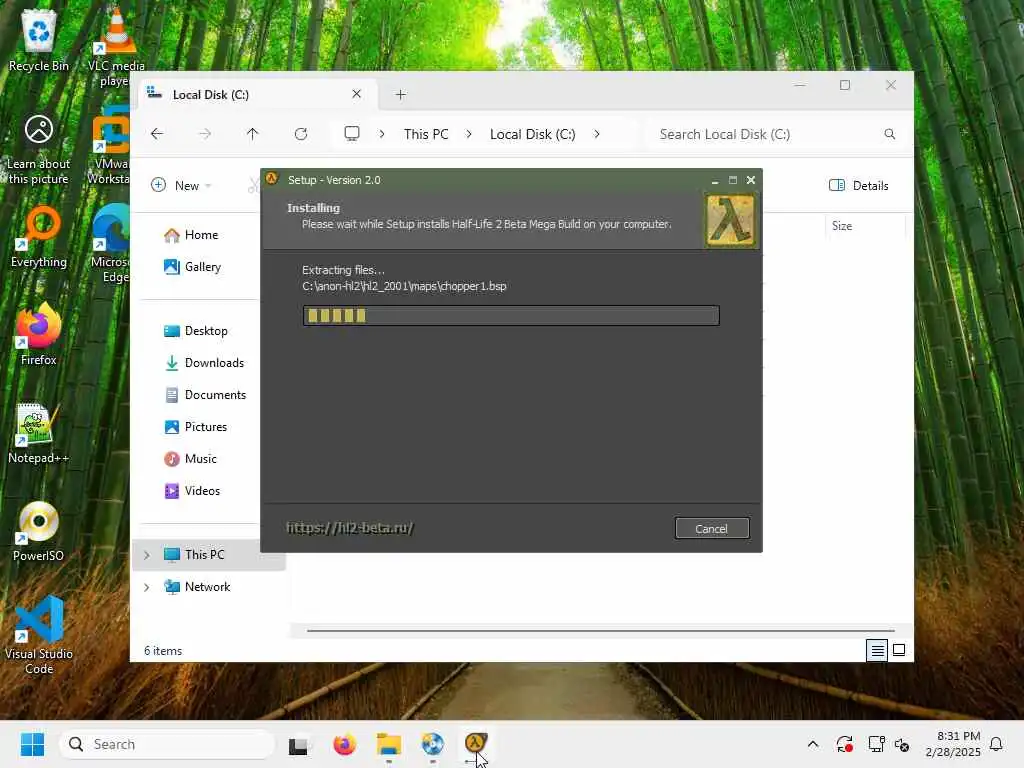Image resolution: width=1024 pixels, height=768 pixels.
Task: Expand chevron after This PC breadcrumb
Action: coord(469,134)
